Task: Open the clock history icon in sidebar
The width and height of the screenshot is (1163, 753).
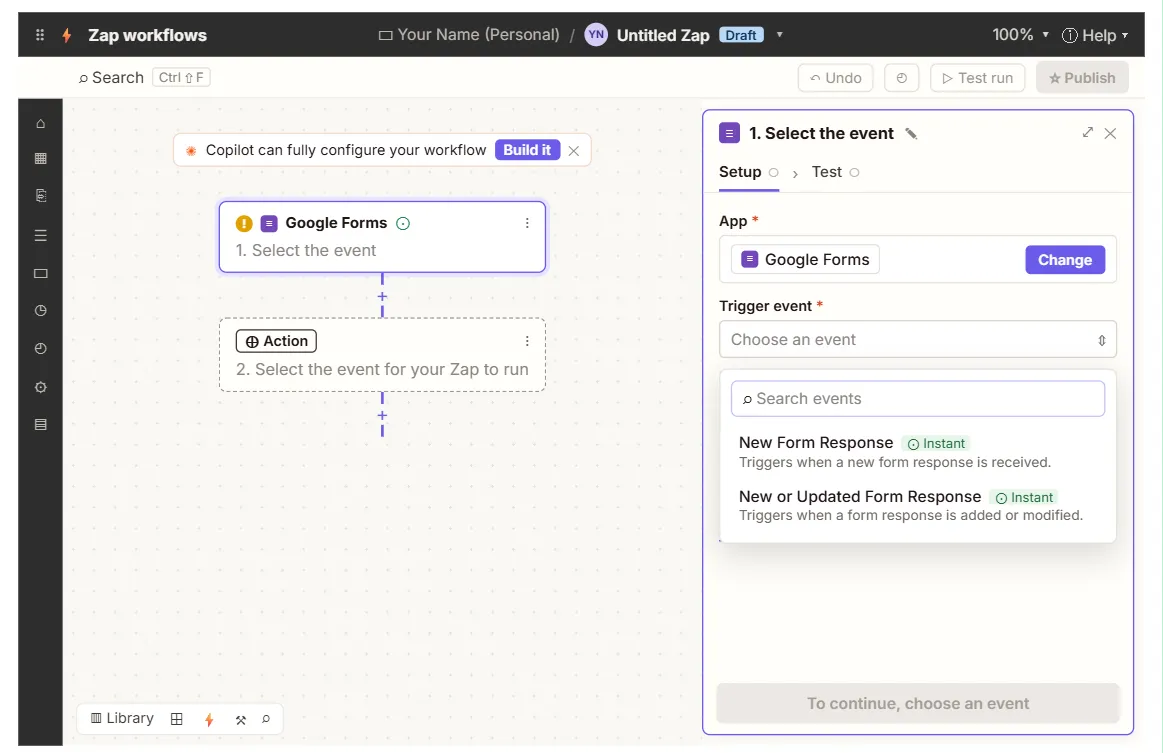Action: click(41, 310)
